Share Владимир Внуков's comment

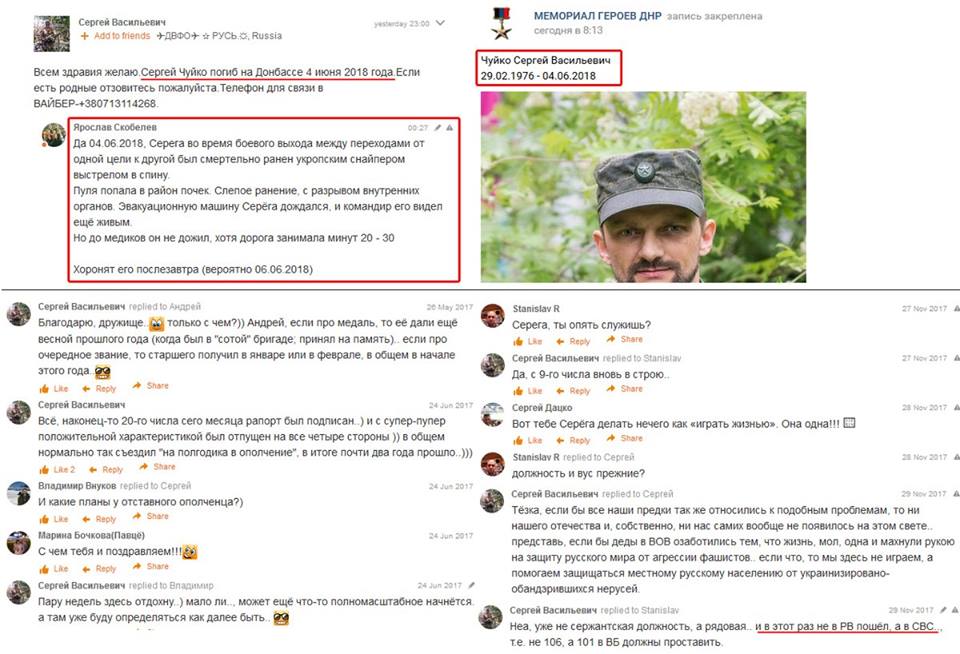(151, 516)
